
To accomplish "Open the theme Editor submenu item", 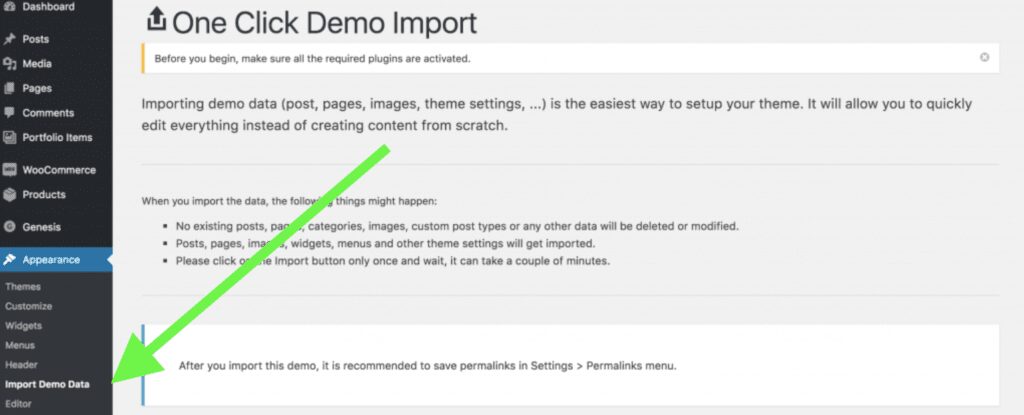I will [x=18, y=405].
